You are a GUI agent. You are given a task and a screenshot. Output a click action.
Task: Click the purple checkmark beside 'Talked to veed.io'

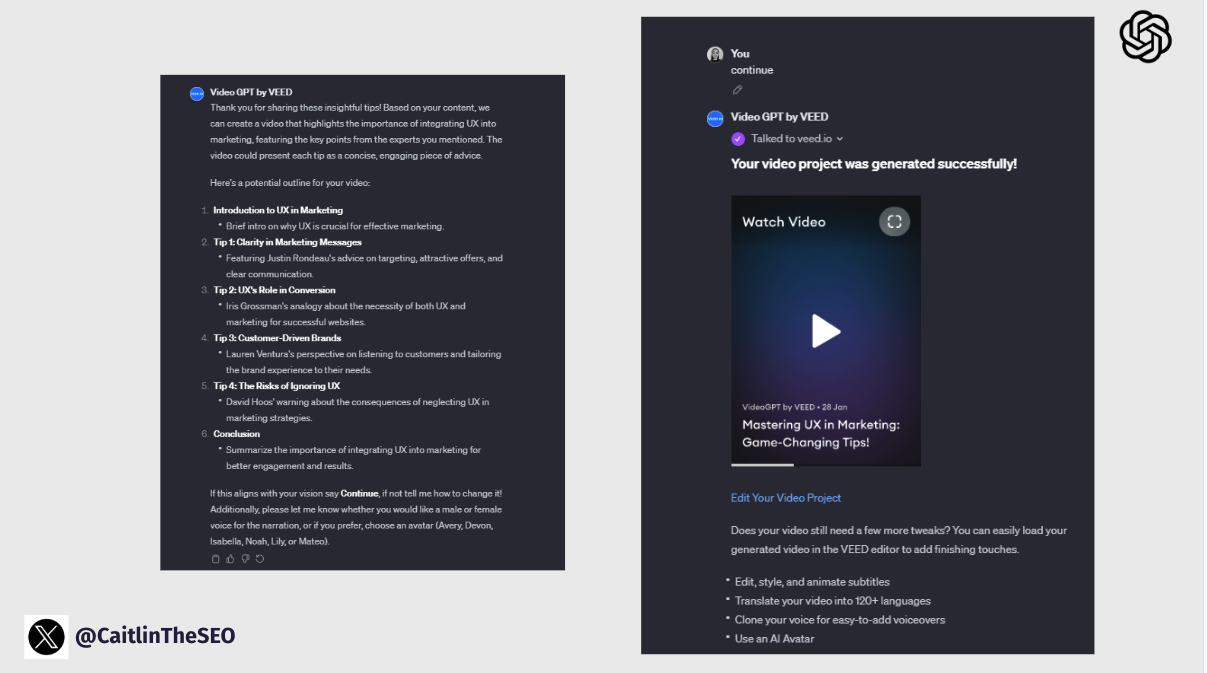738,139
